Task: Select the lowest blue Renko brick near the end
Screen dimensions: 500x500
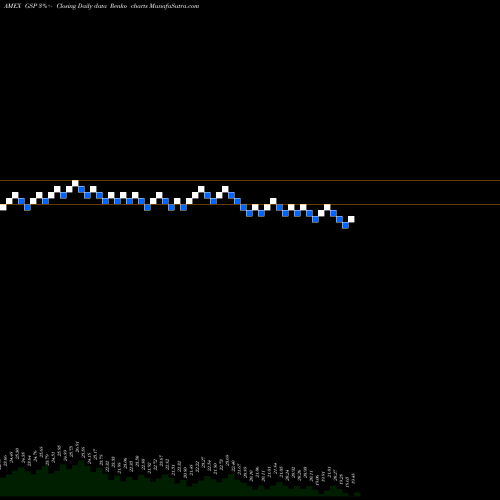Action: click(x=345, y=225)
